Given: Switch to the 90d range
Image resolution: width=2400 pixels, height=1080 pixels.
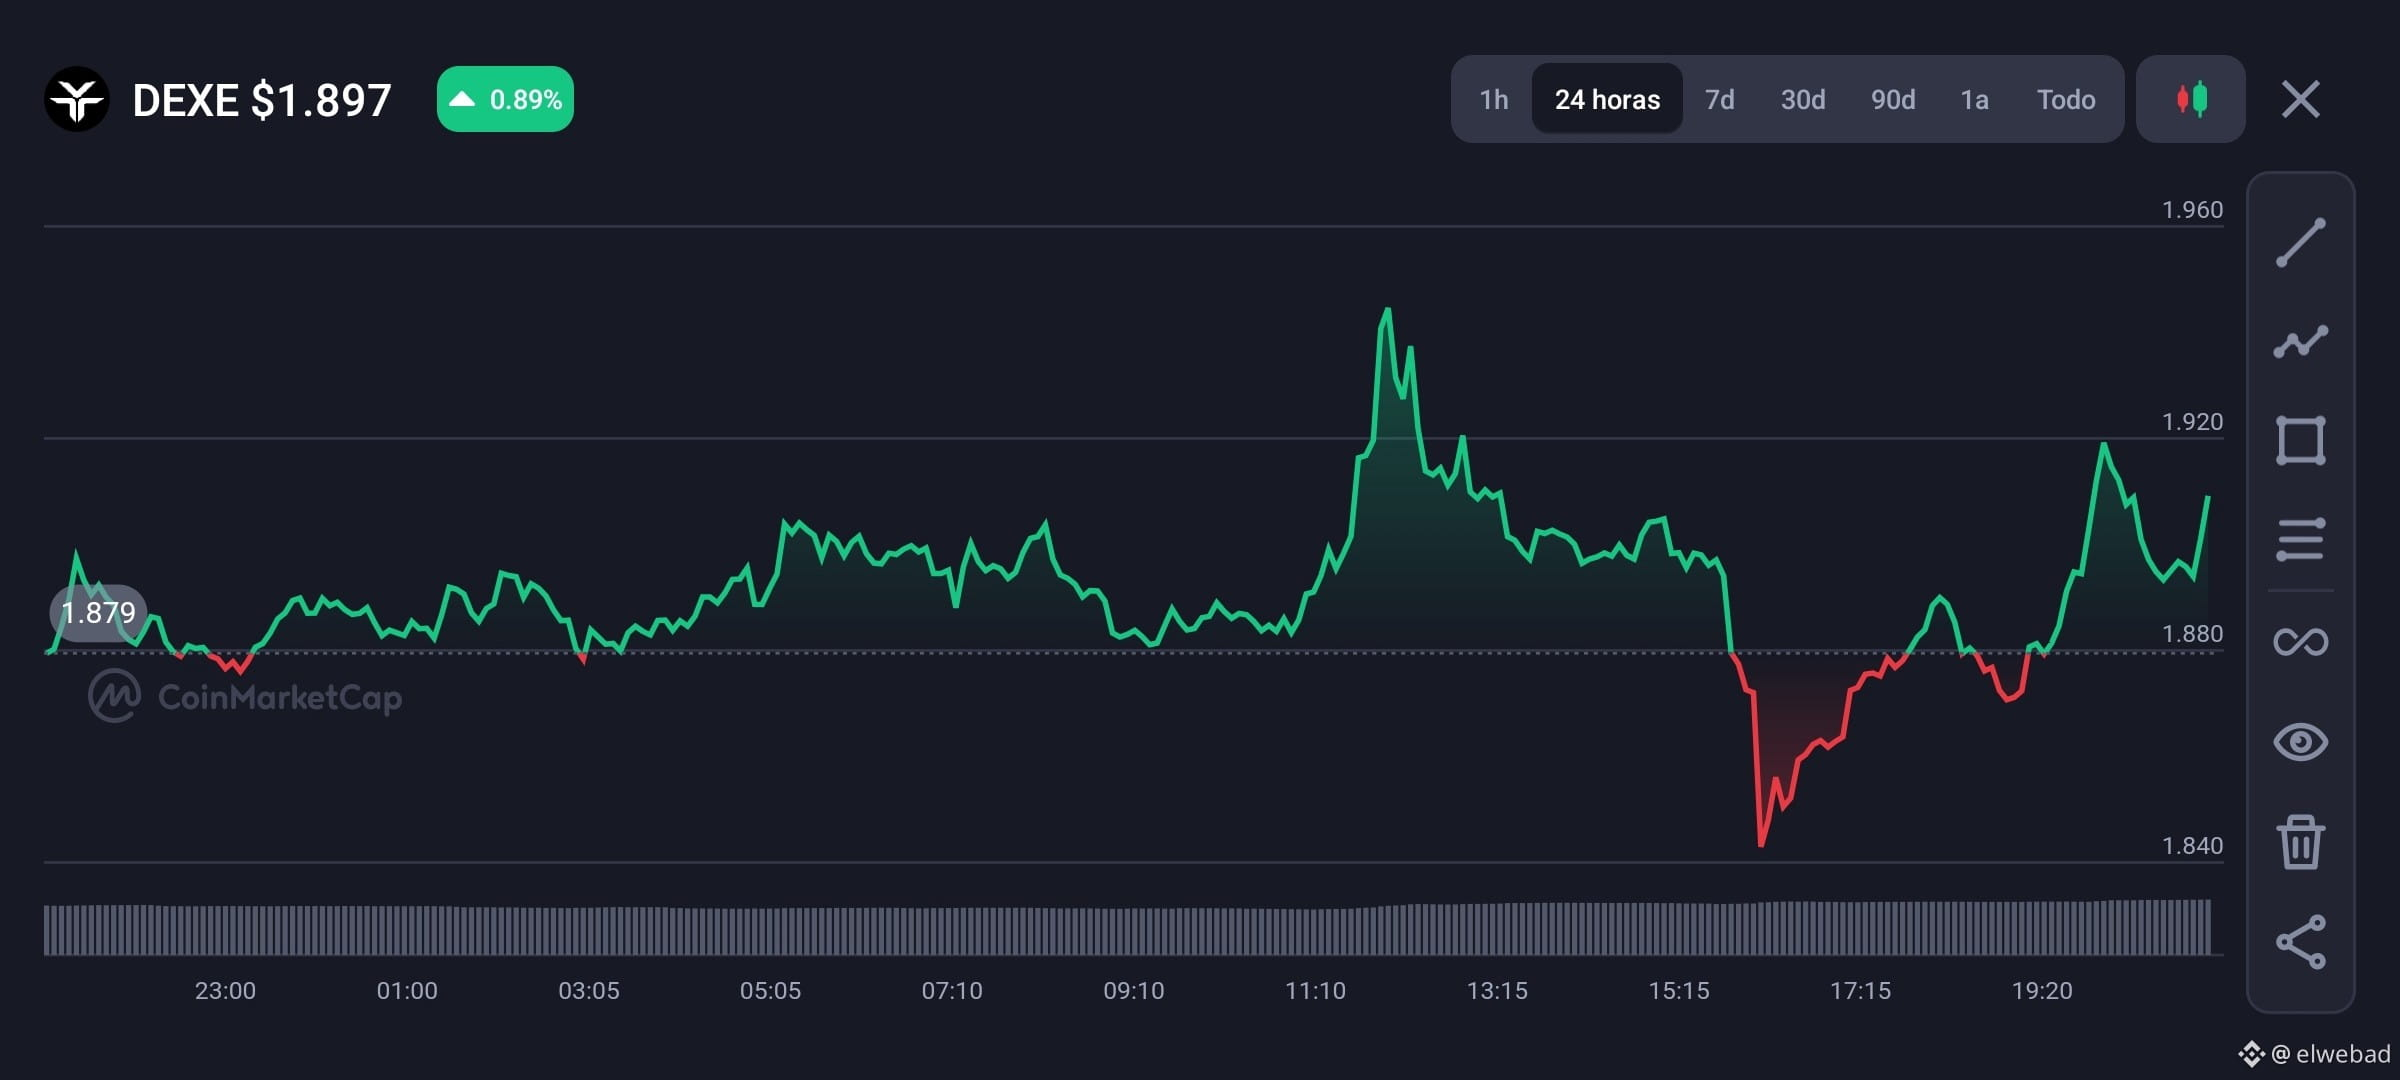Looking at the screenshot, I should (1893, 100).
